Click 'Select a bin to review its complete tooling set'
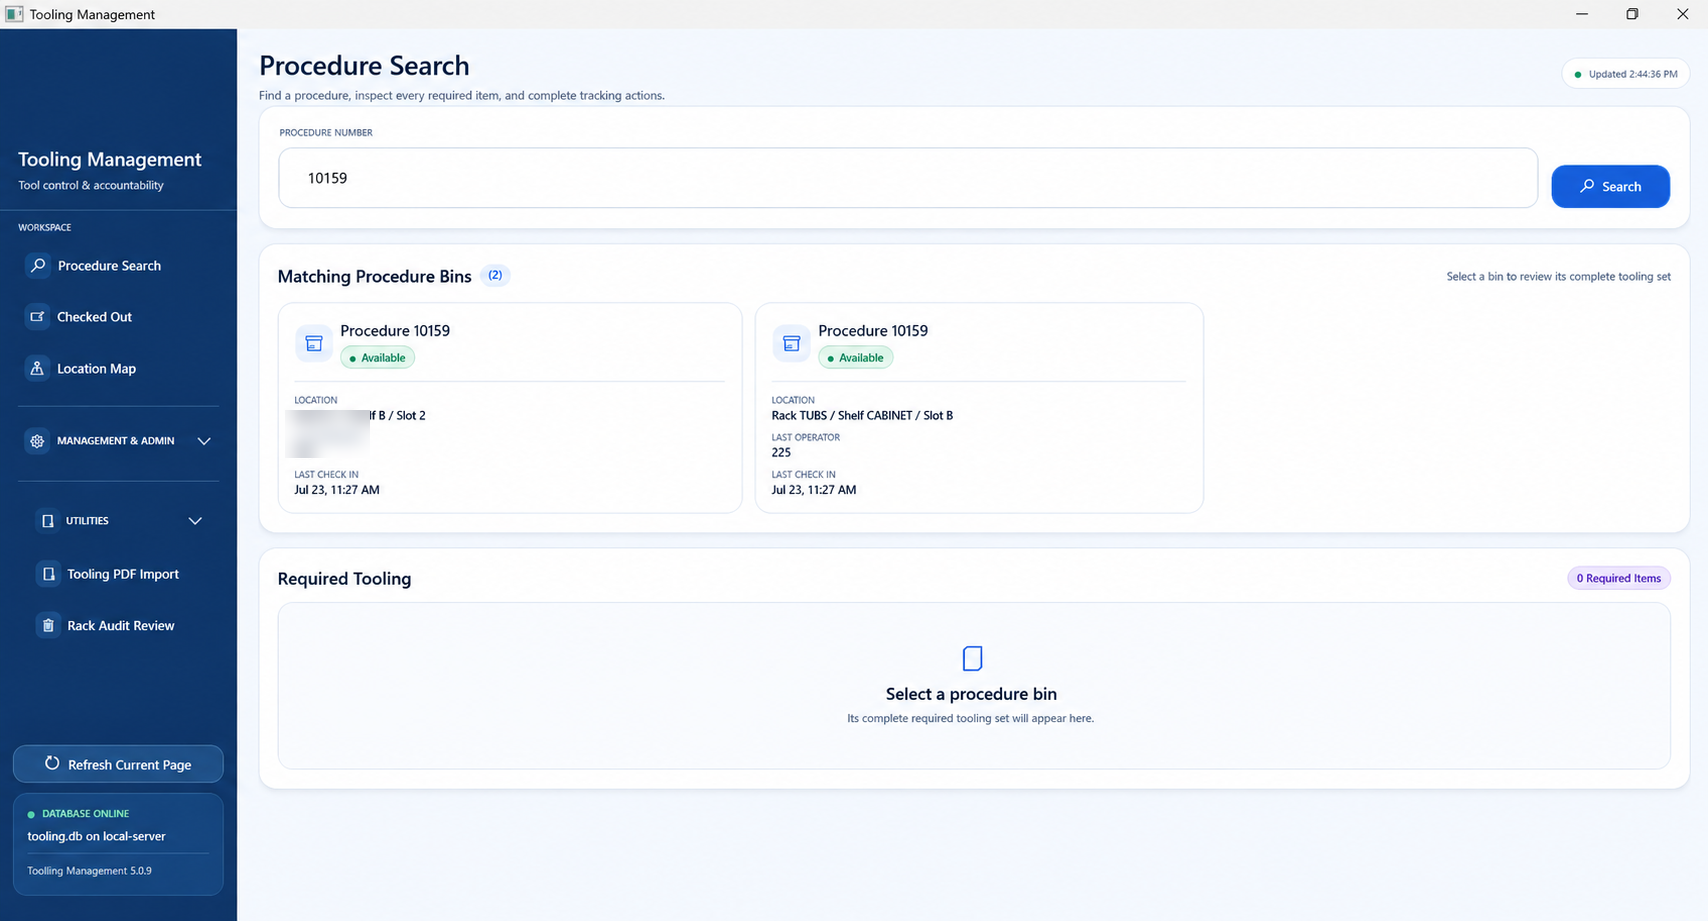The image size is (1708, 921). [1558, 276]
